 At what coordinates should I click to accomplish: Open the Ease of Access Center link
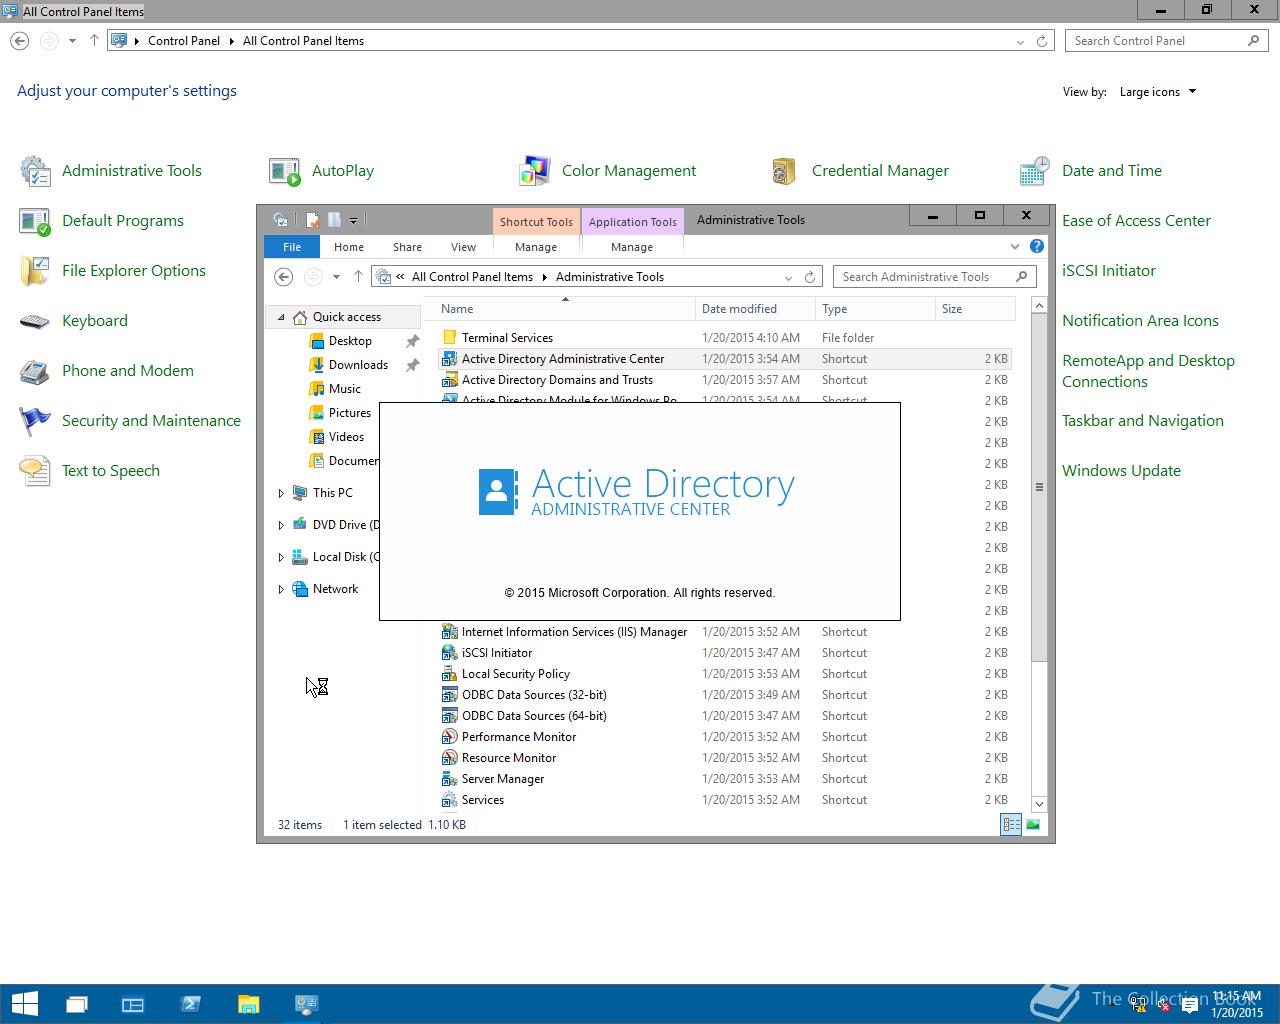pos(1136,221)
